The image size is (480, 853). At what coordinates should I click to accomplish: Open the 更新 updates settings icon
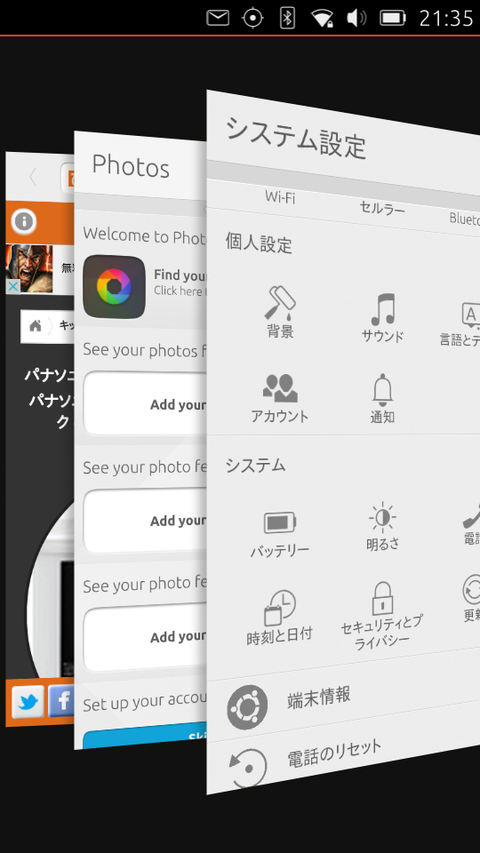pos(471,598)
